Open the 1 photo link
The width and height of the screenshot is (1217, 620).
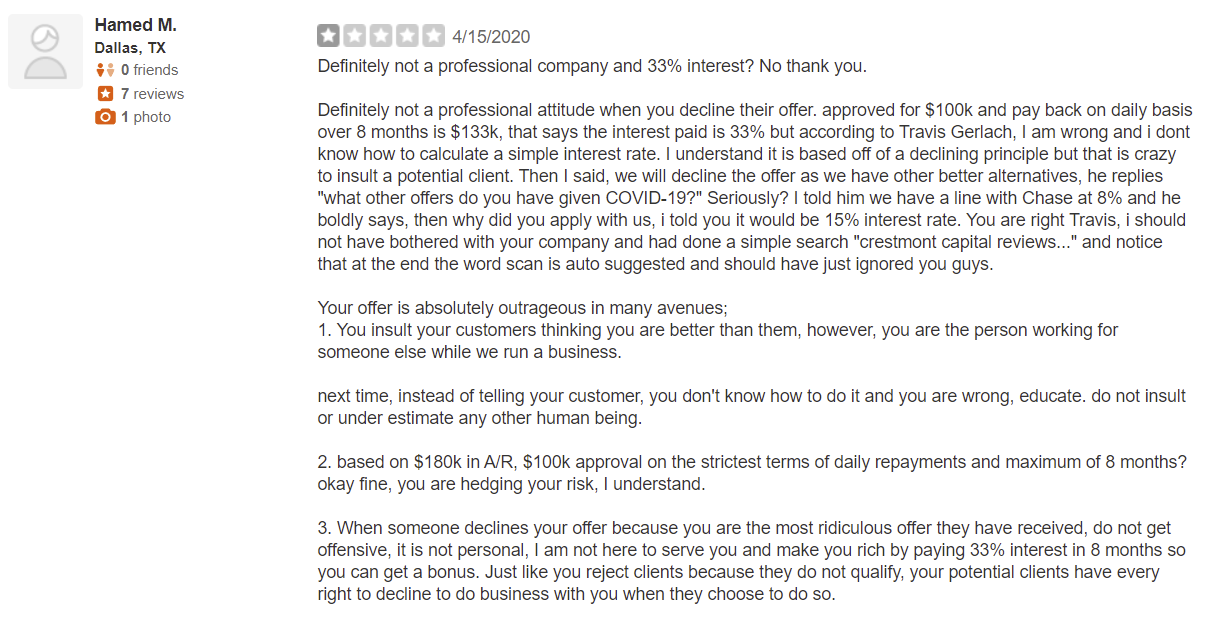click(x=146, y=117)
